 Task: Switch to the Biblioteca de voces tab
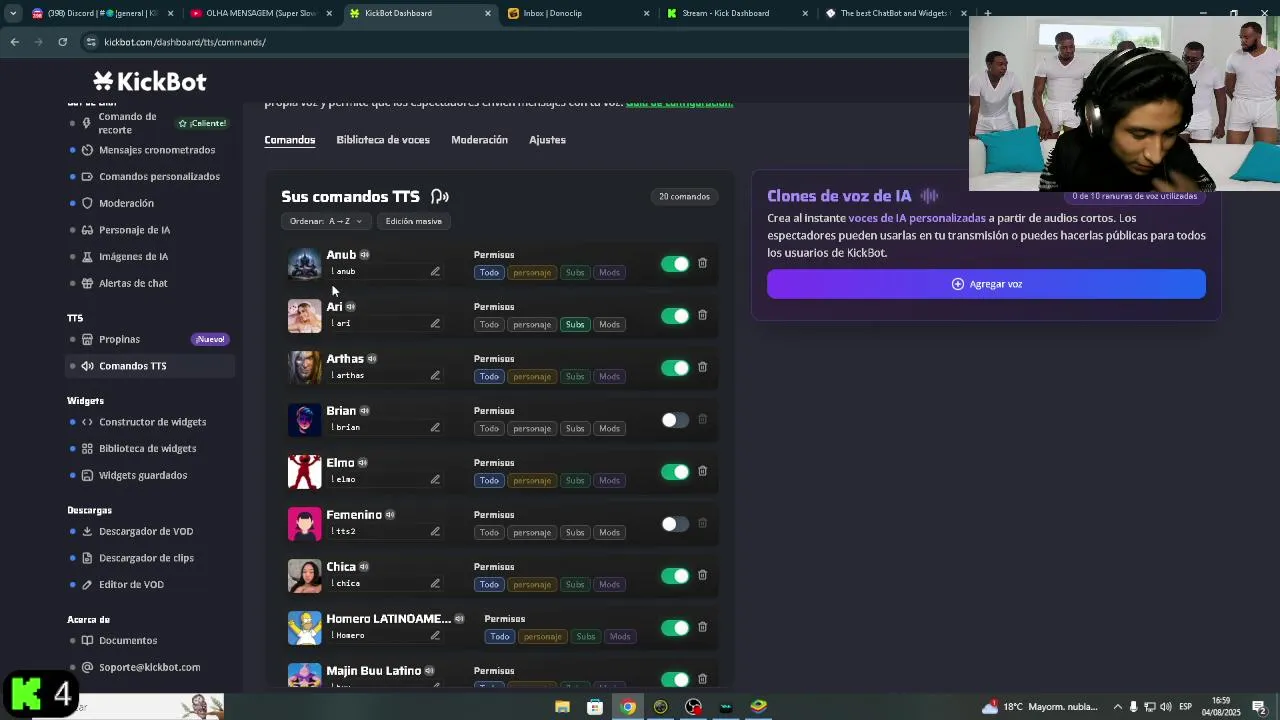click(x=383, y=140)
